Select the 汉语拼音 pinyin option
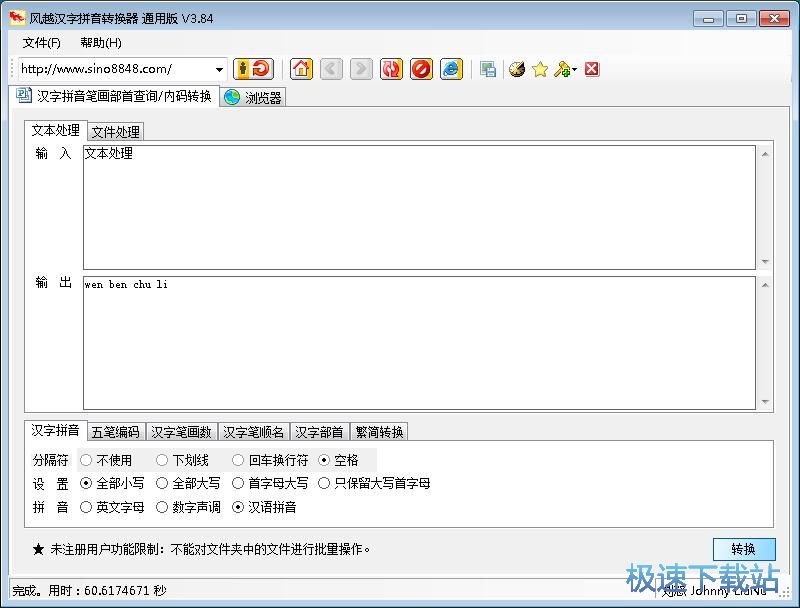 point(264,507)
